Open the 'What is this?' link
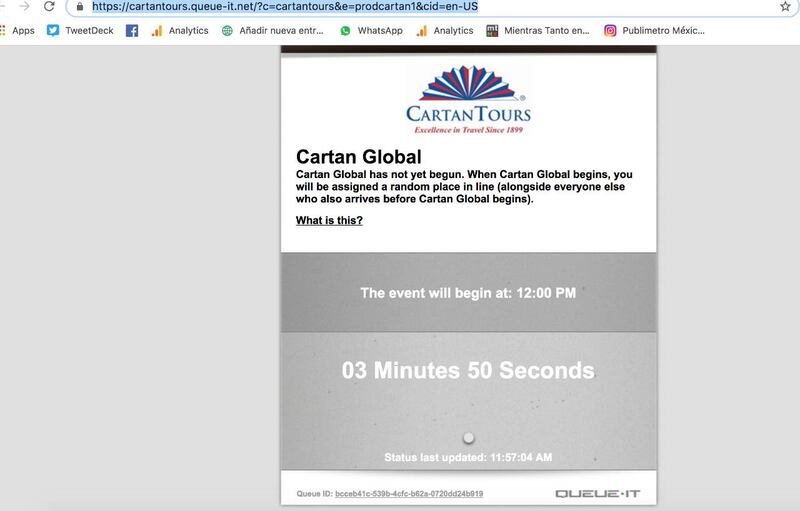The height and width of the screenshot is (511, 800). [329, 220]
